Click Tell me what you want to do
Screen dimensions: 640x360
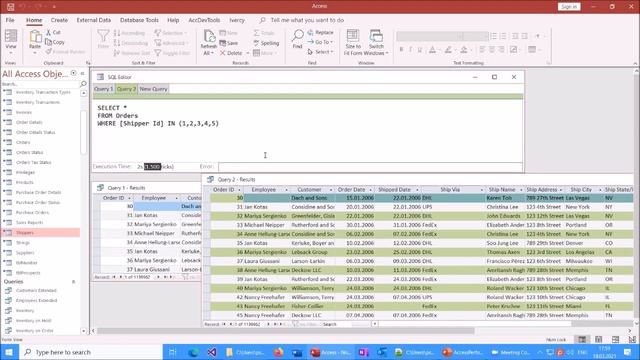307,20
